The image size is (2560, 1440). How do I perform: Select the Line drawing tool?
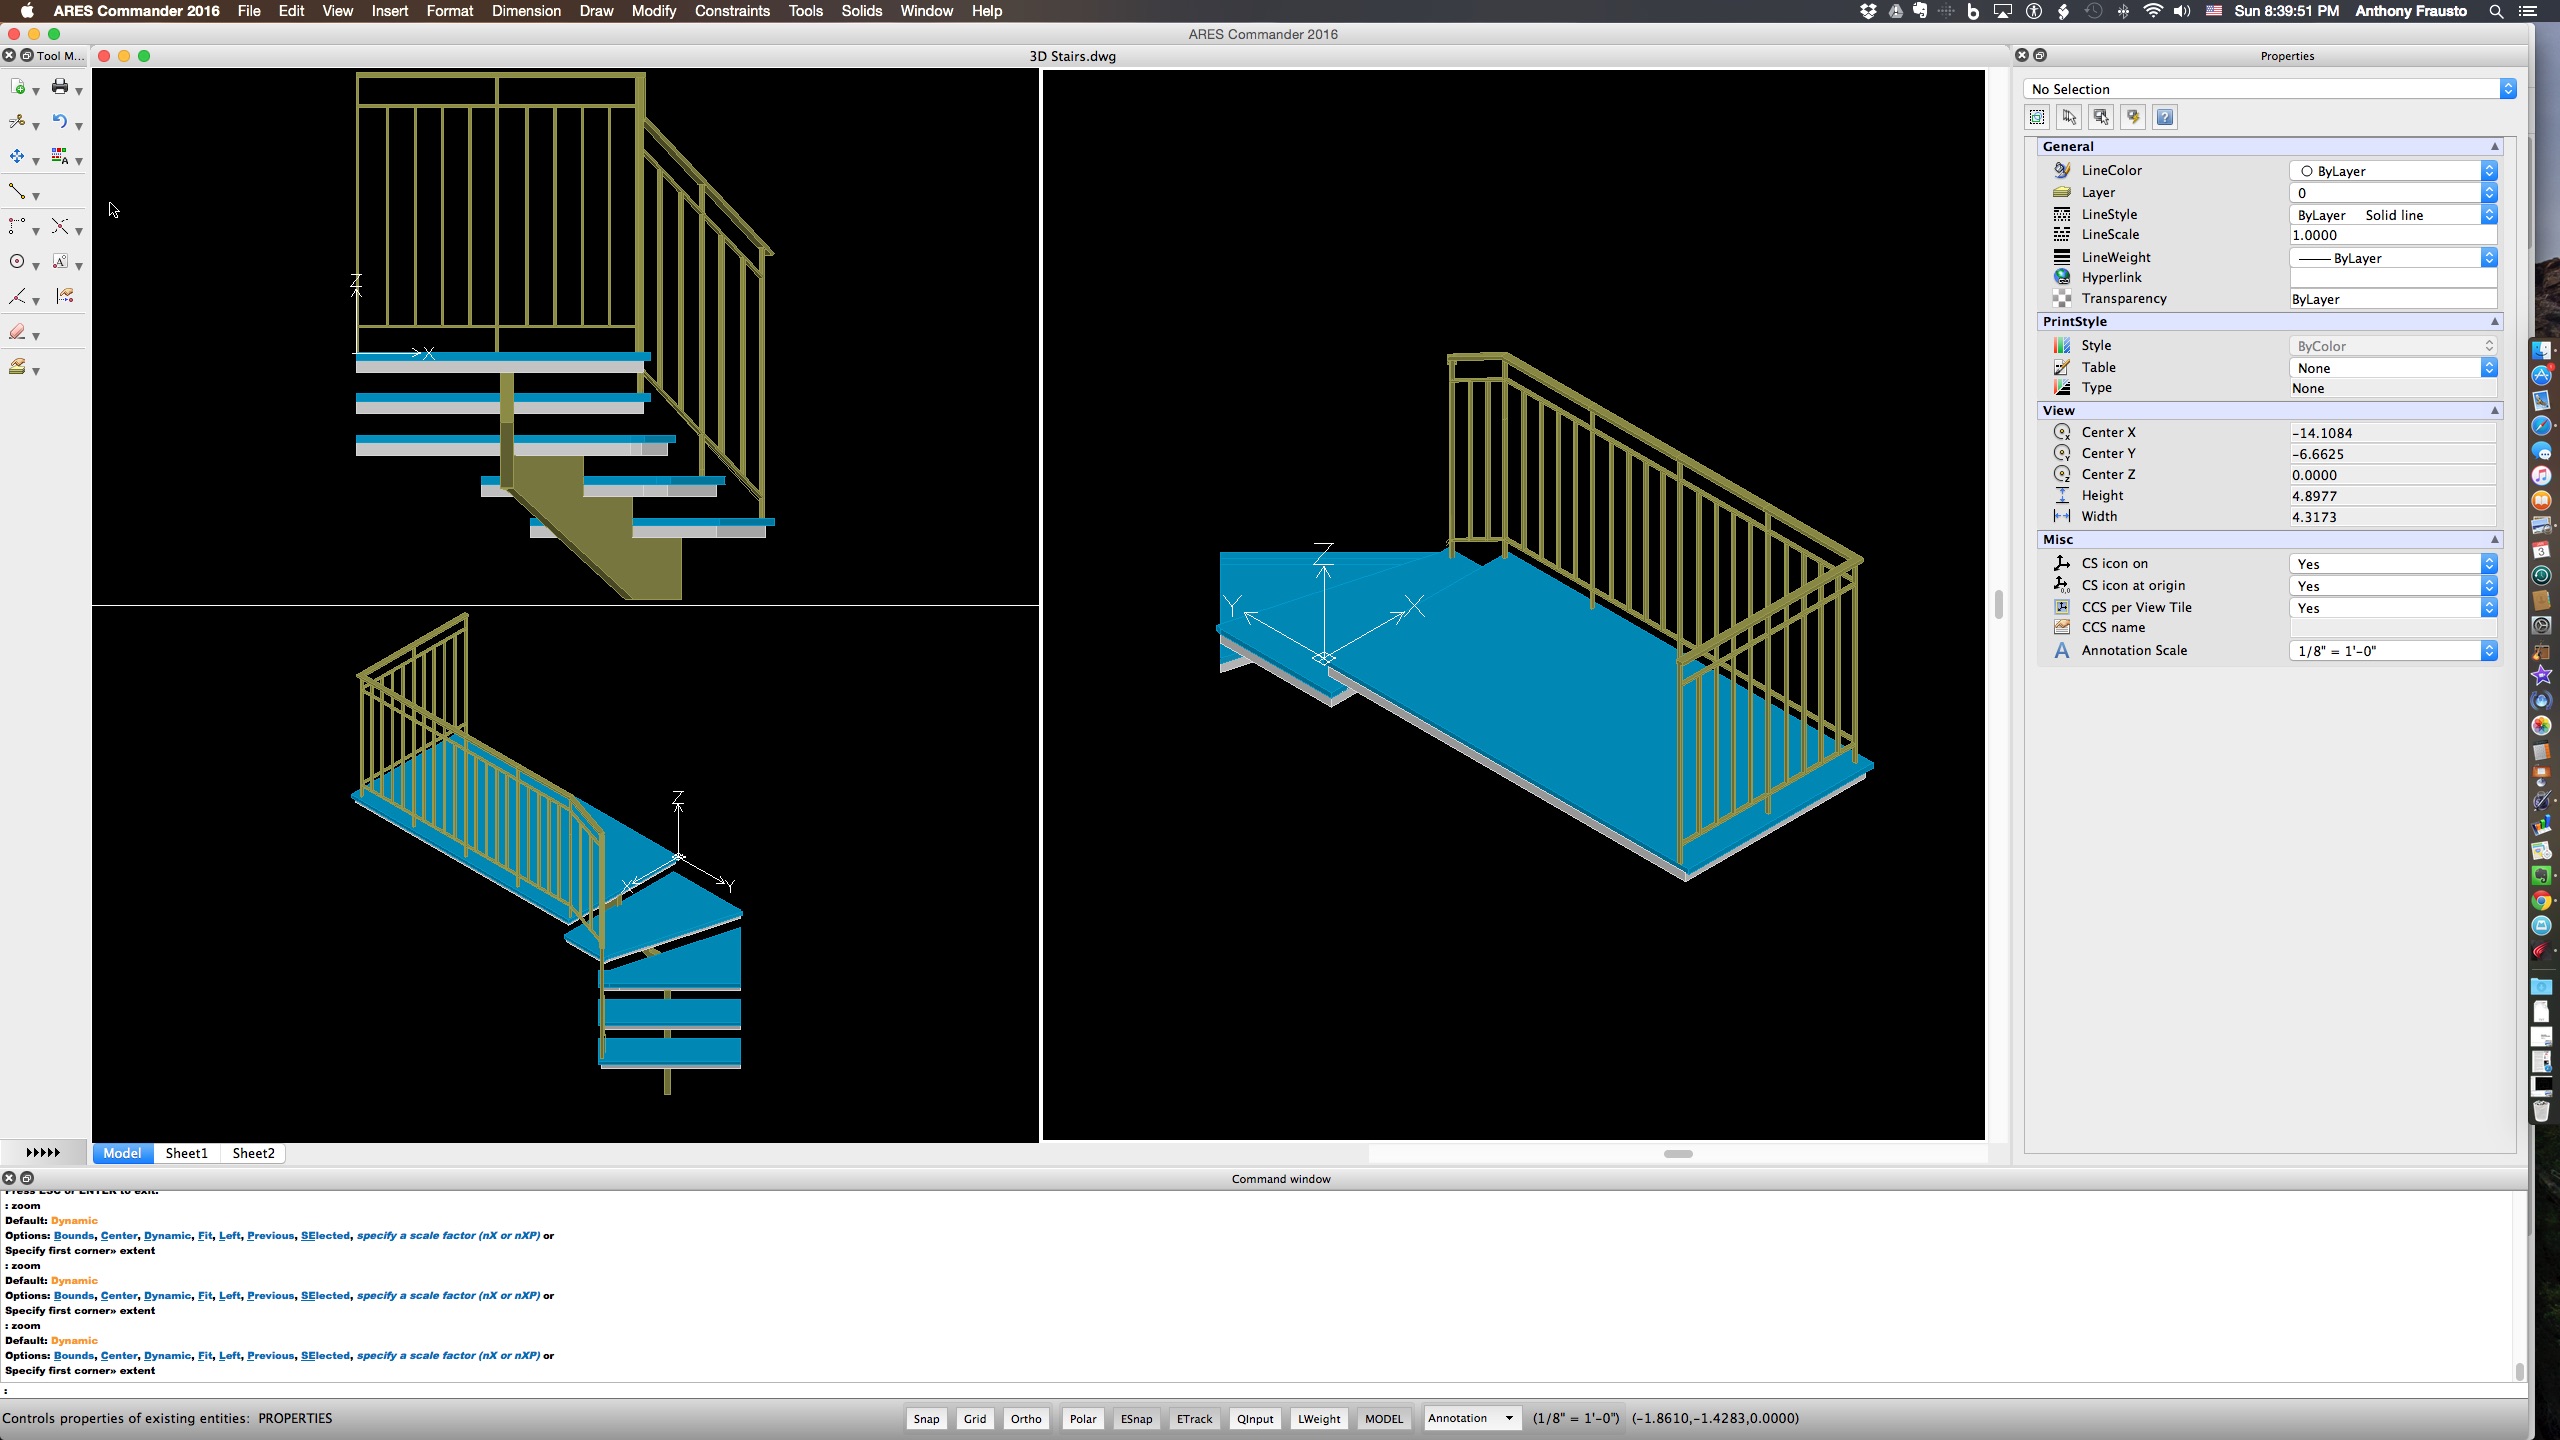(17, 191)
